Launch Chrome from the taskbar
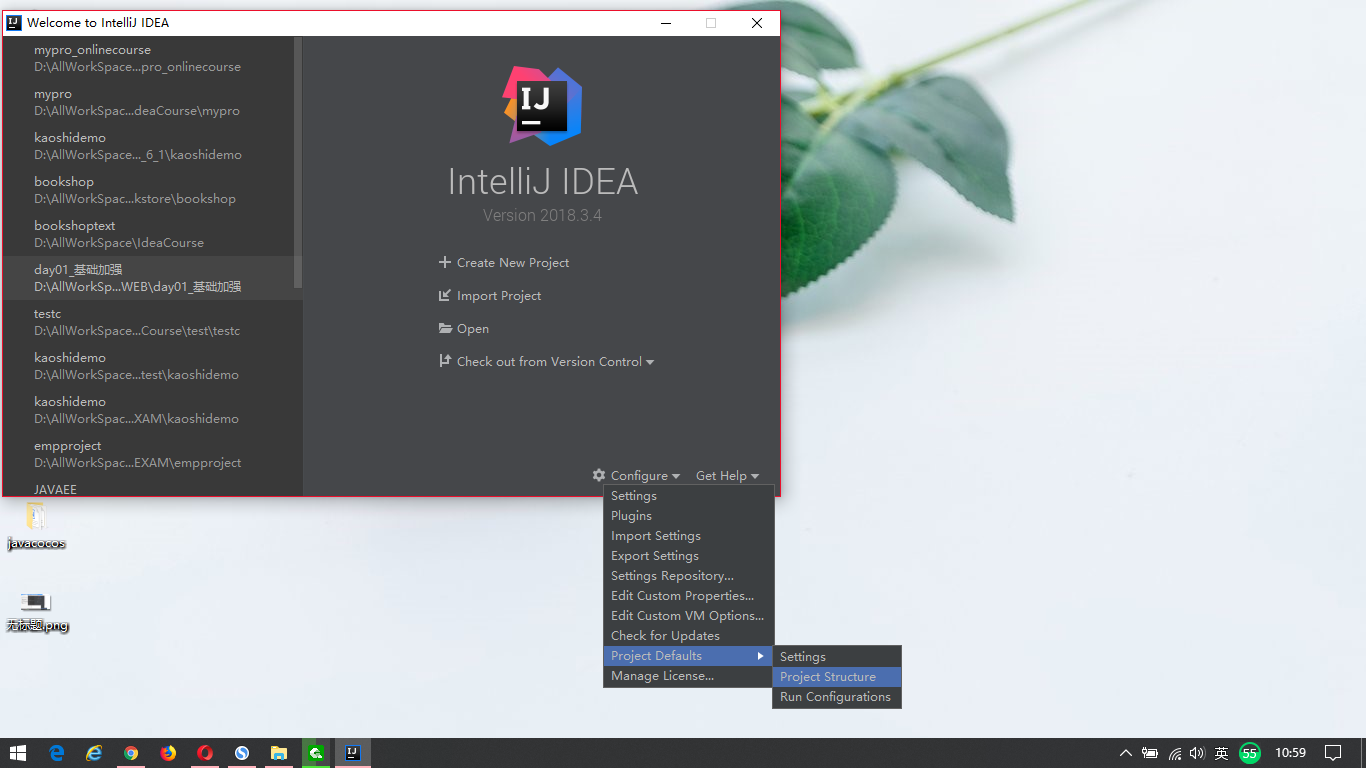The width and height of the screenshot is (1366, 768). [x=131, y=752]
